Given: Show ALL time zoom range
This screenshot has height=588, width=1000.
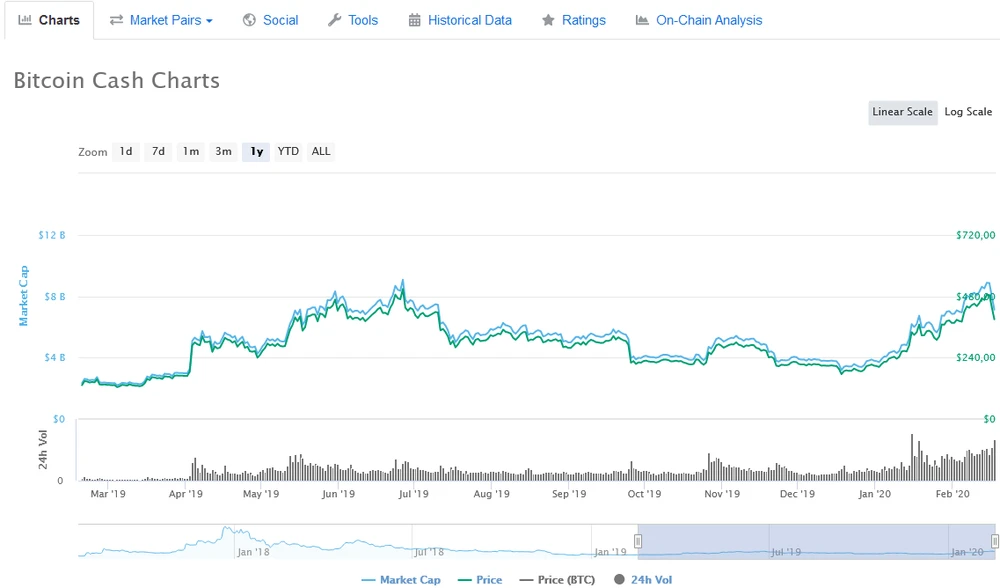Looking at the screenshot, I should coord(321,152).
